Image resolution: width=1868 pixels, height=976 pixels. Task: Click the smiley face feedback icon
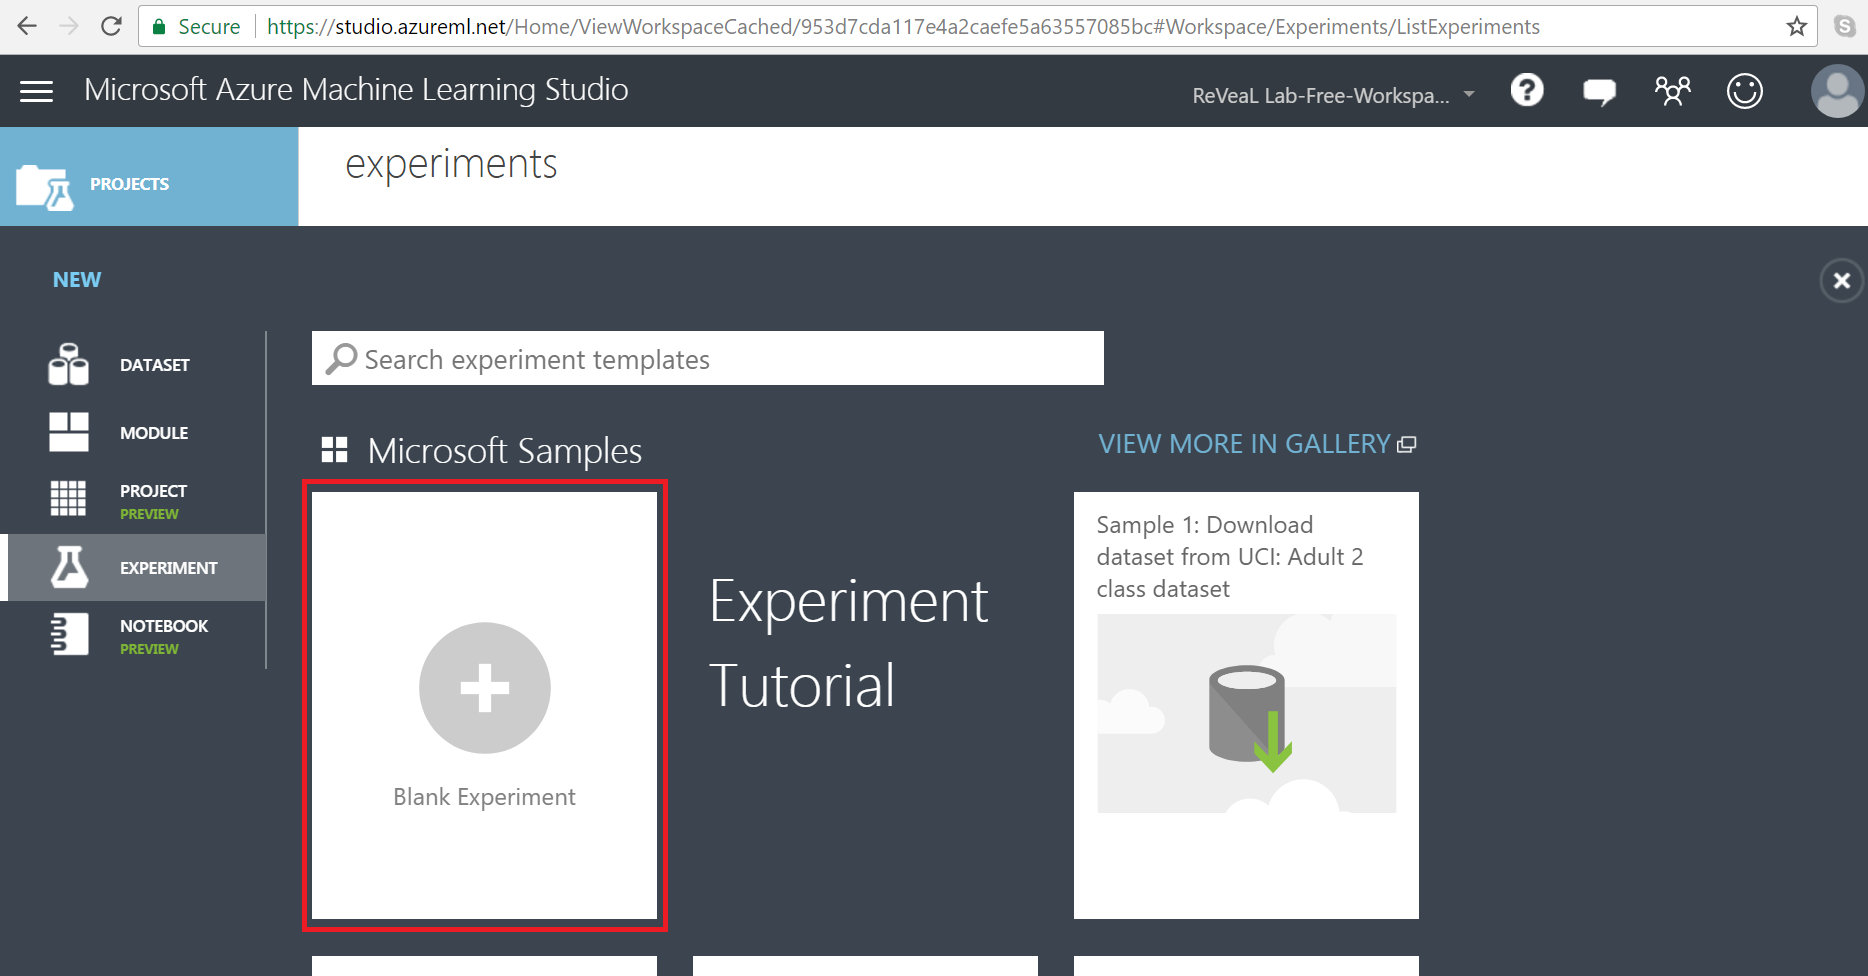(1745, 92)
